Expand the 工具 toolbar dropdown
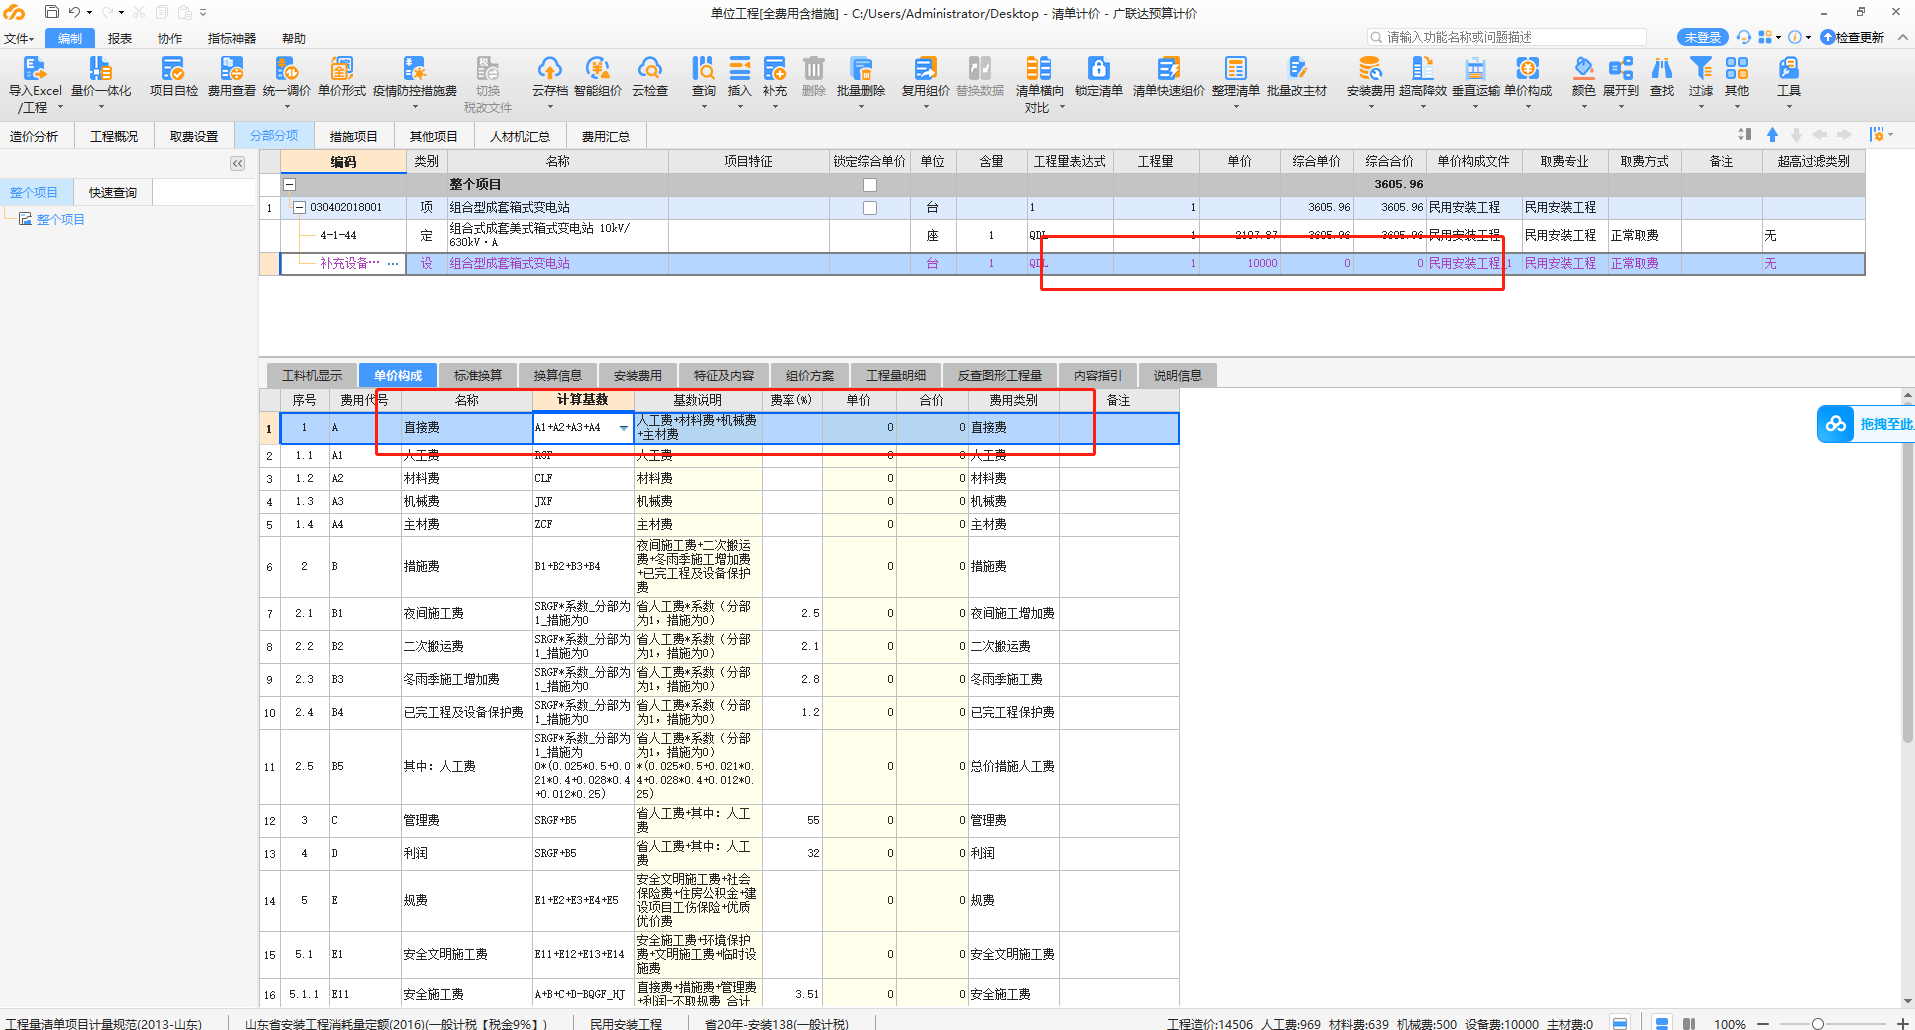1915x1030 pixels. coord(1789,106)
